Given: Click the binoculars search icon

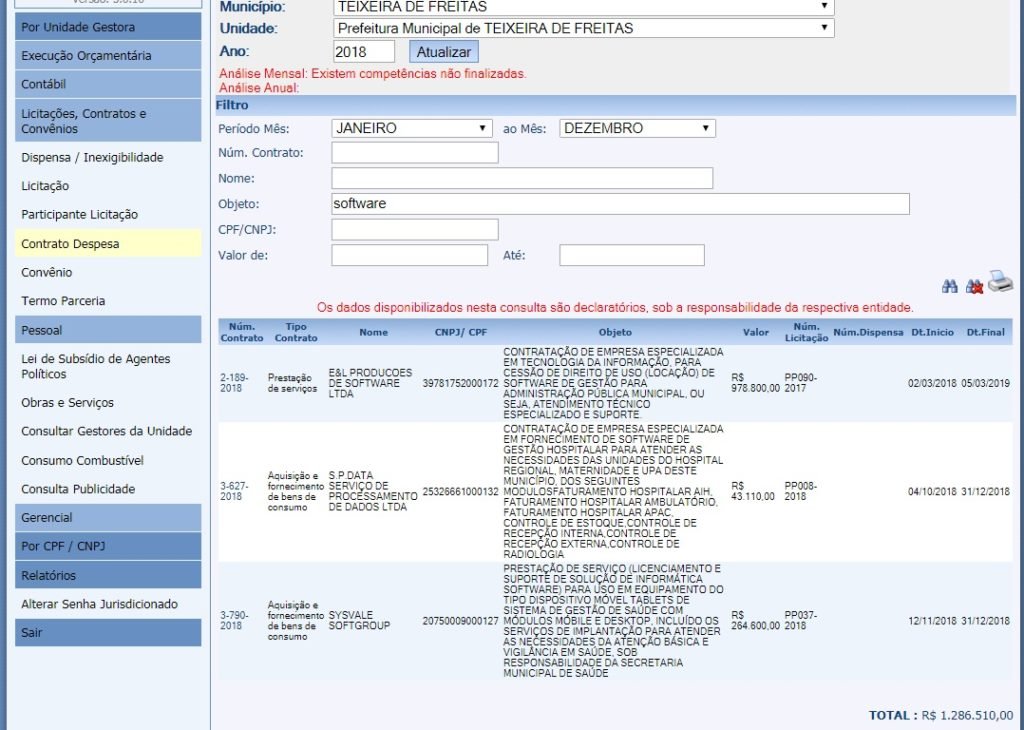Looking at the screenshot, I should 950,286.
